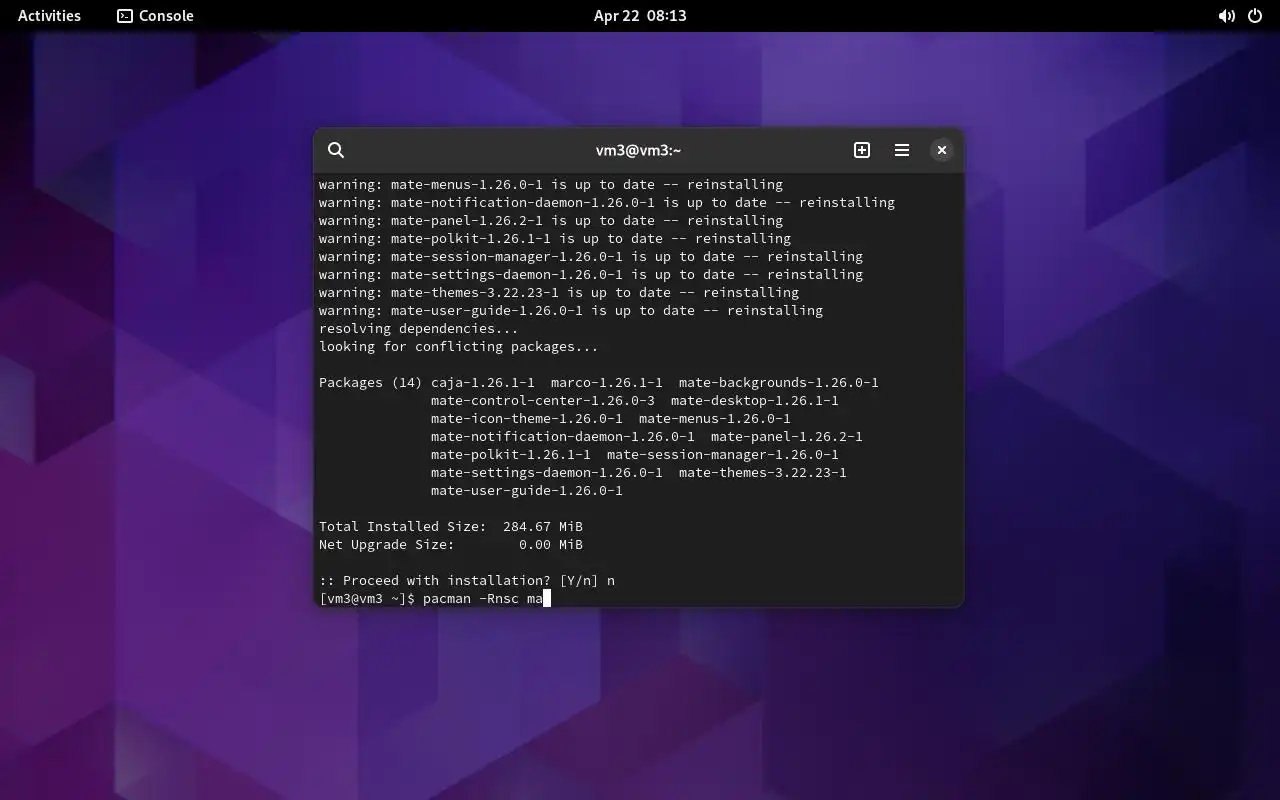
Task: Open a new tab with plus icon
Action: [x=862, y=150]
